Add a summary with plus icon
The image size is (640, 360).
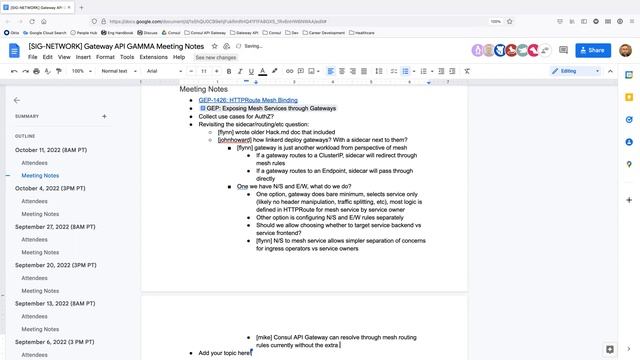point(104,116)
